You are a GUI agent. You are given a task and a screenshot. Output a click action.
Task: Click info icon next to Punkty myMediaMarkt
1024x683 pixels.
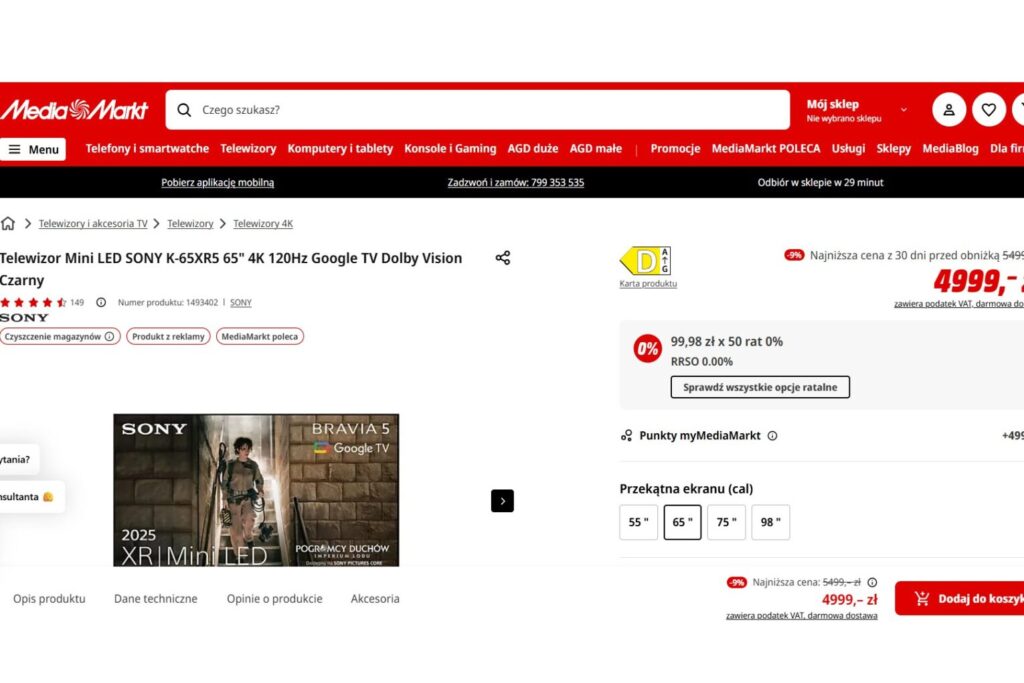pyautogui.click(x=772, y=436)
